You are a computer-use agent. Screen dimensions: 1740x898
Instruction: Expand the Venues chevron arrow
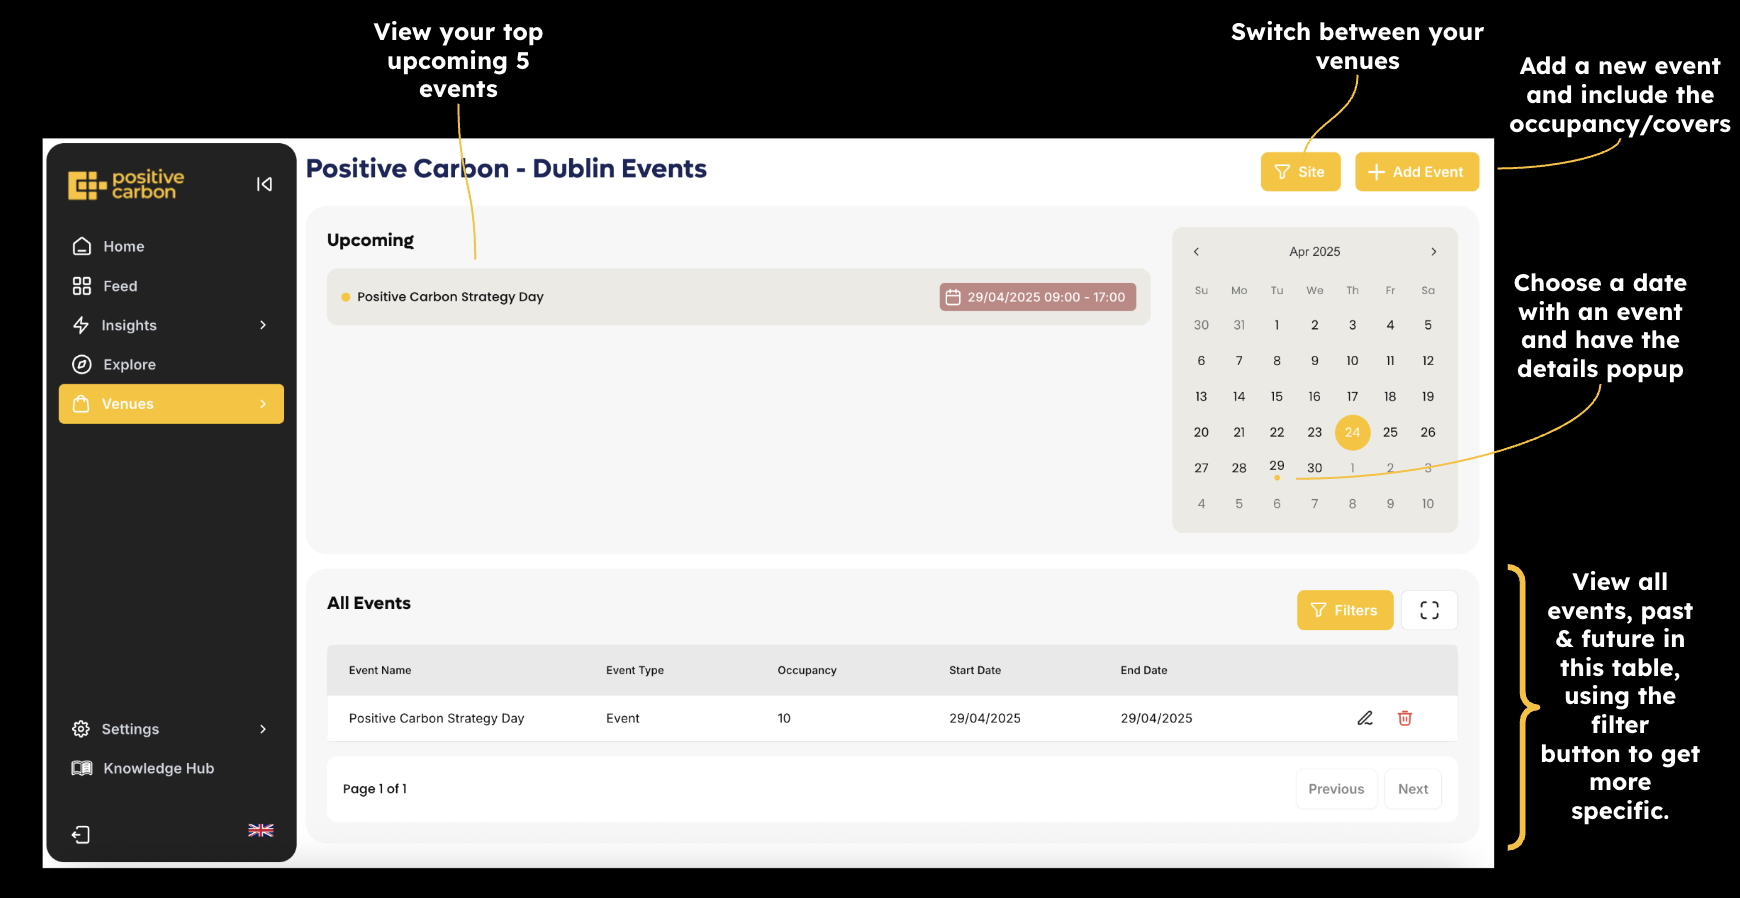(x=263, y=404)
